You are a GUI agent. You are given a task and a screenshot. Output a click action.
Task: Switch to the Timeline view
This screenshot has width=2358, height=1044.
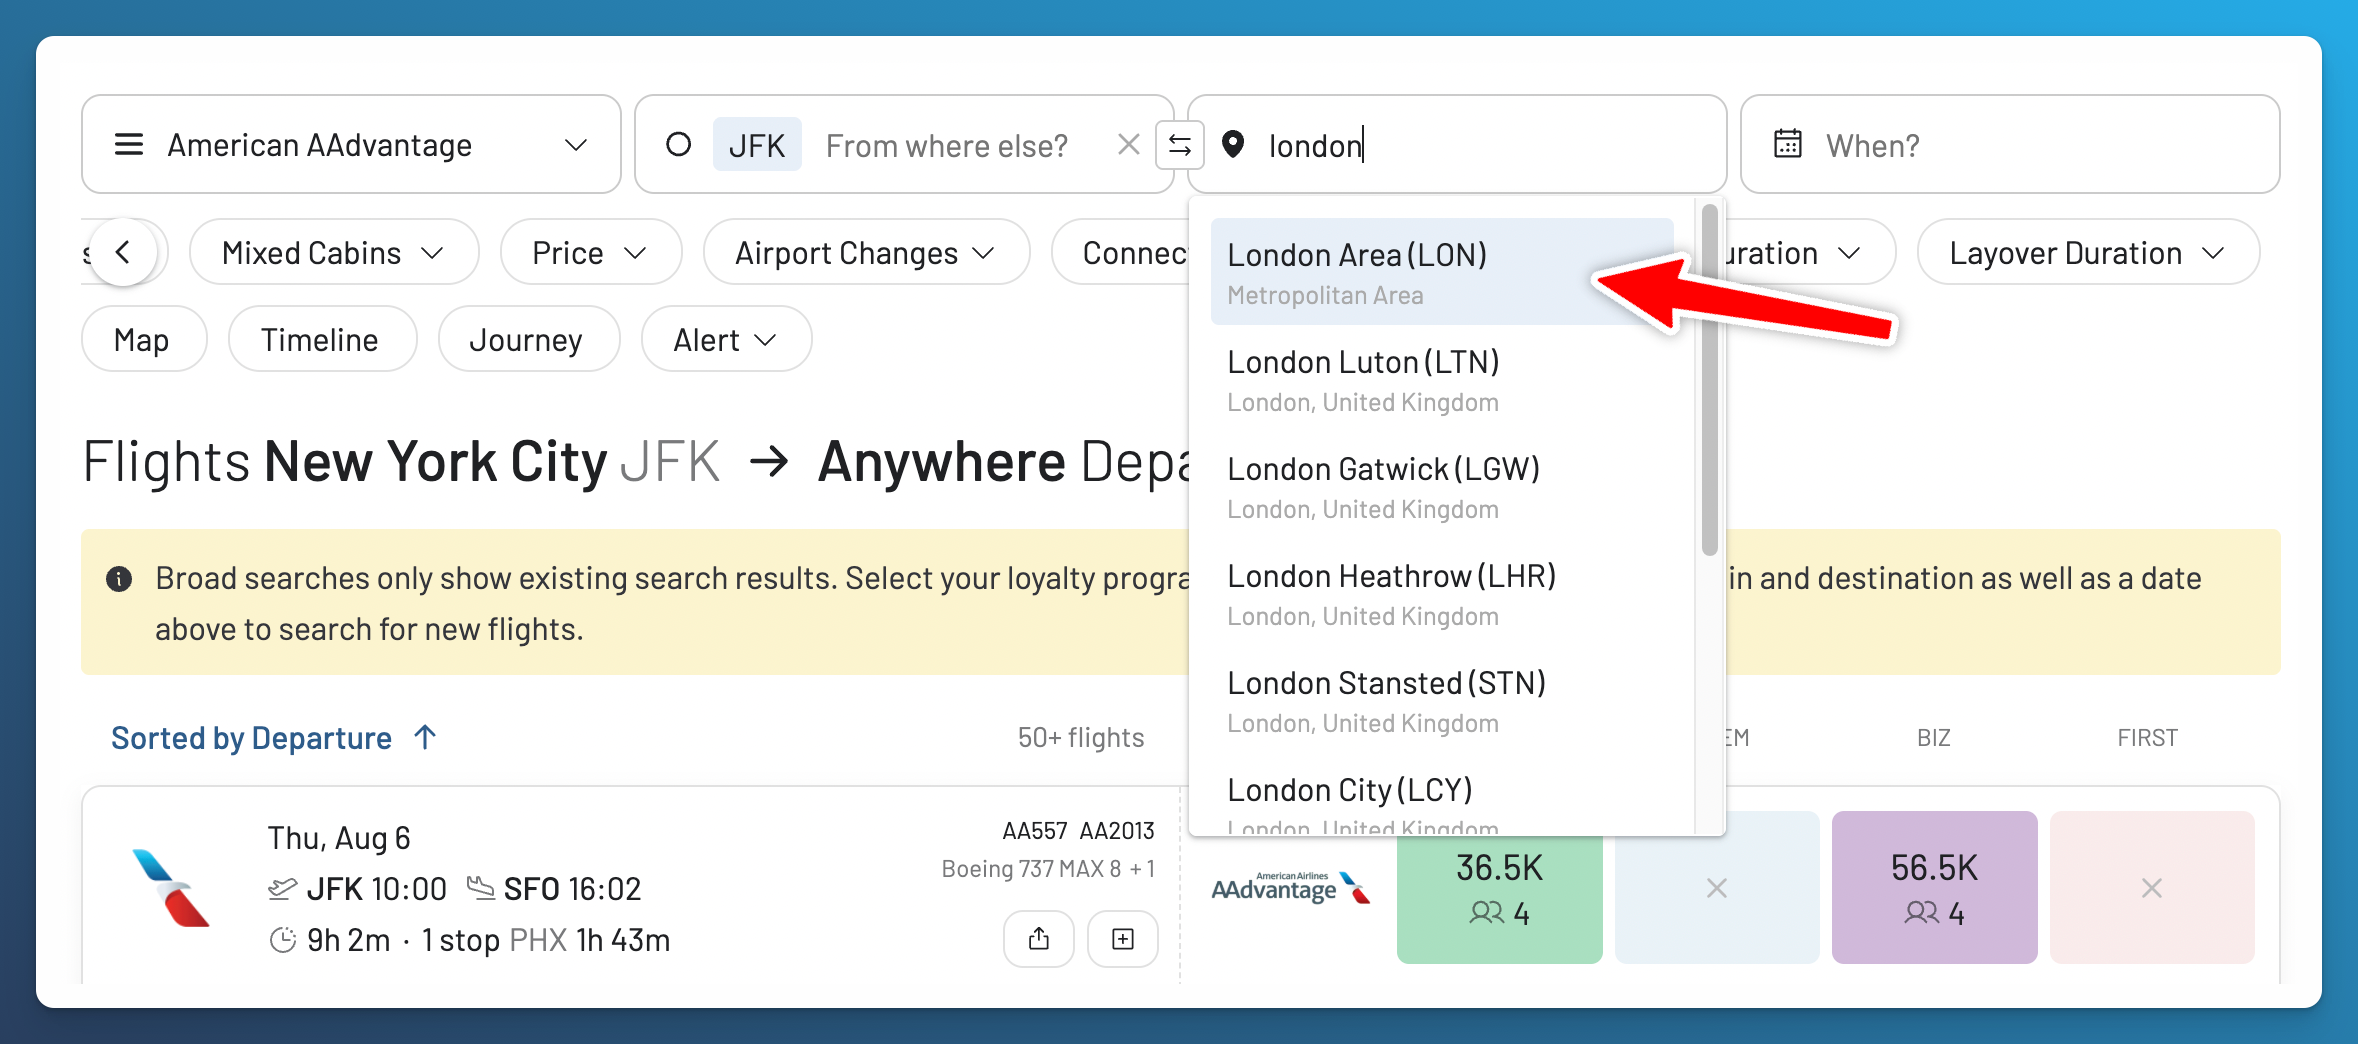(x=321, y=340)
